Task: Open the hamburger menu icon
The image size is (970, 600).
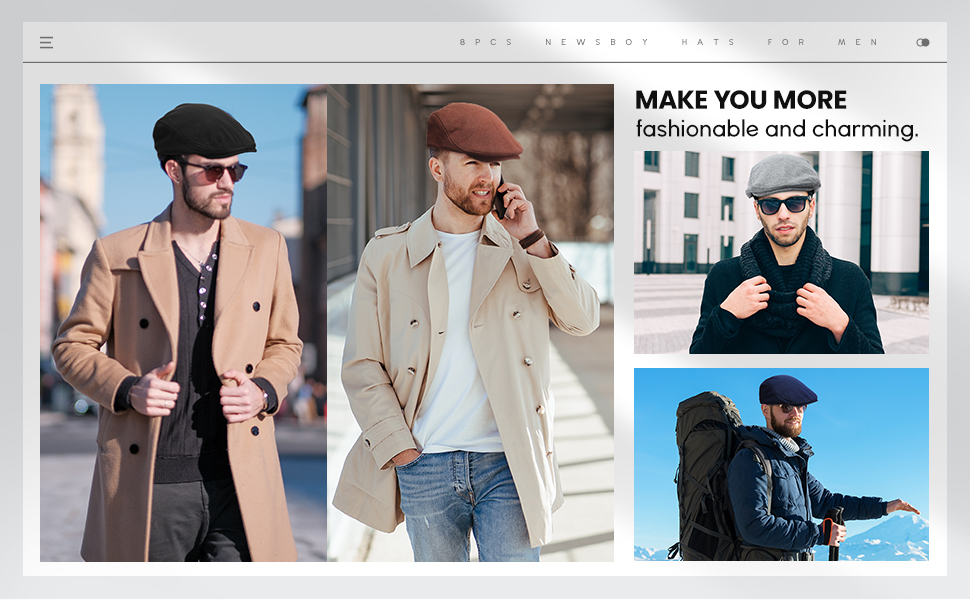Action: point(46,42)
